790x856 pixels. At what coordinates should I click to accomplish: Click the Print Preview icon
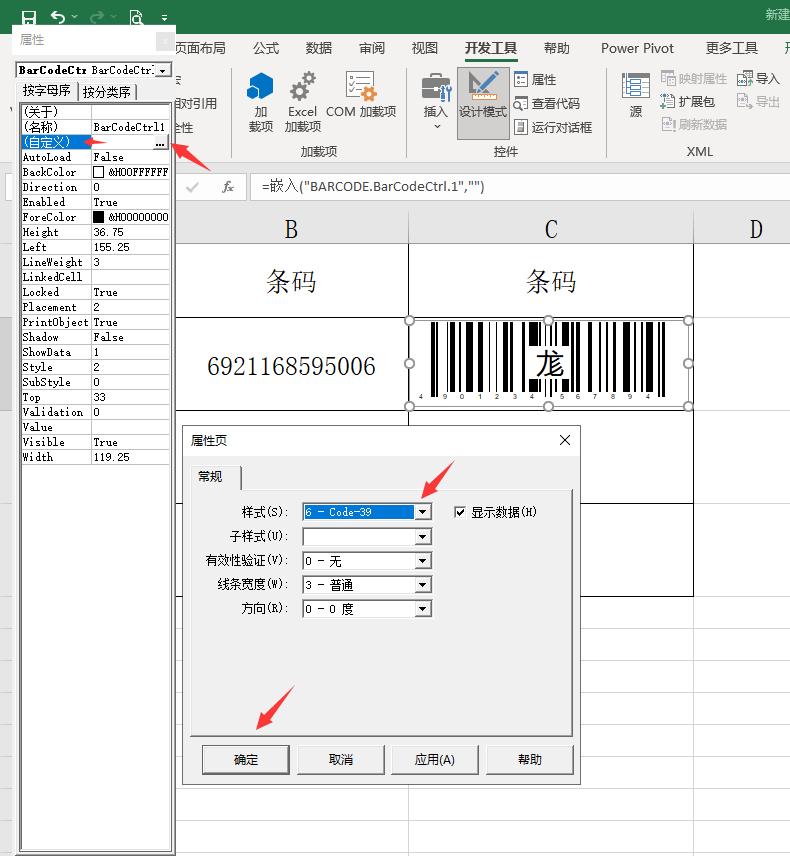[136, 17]
